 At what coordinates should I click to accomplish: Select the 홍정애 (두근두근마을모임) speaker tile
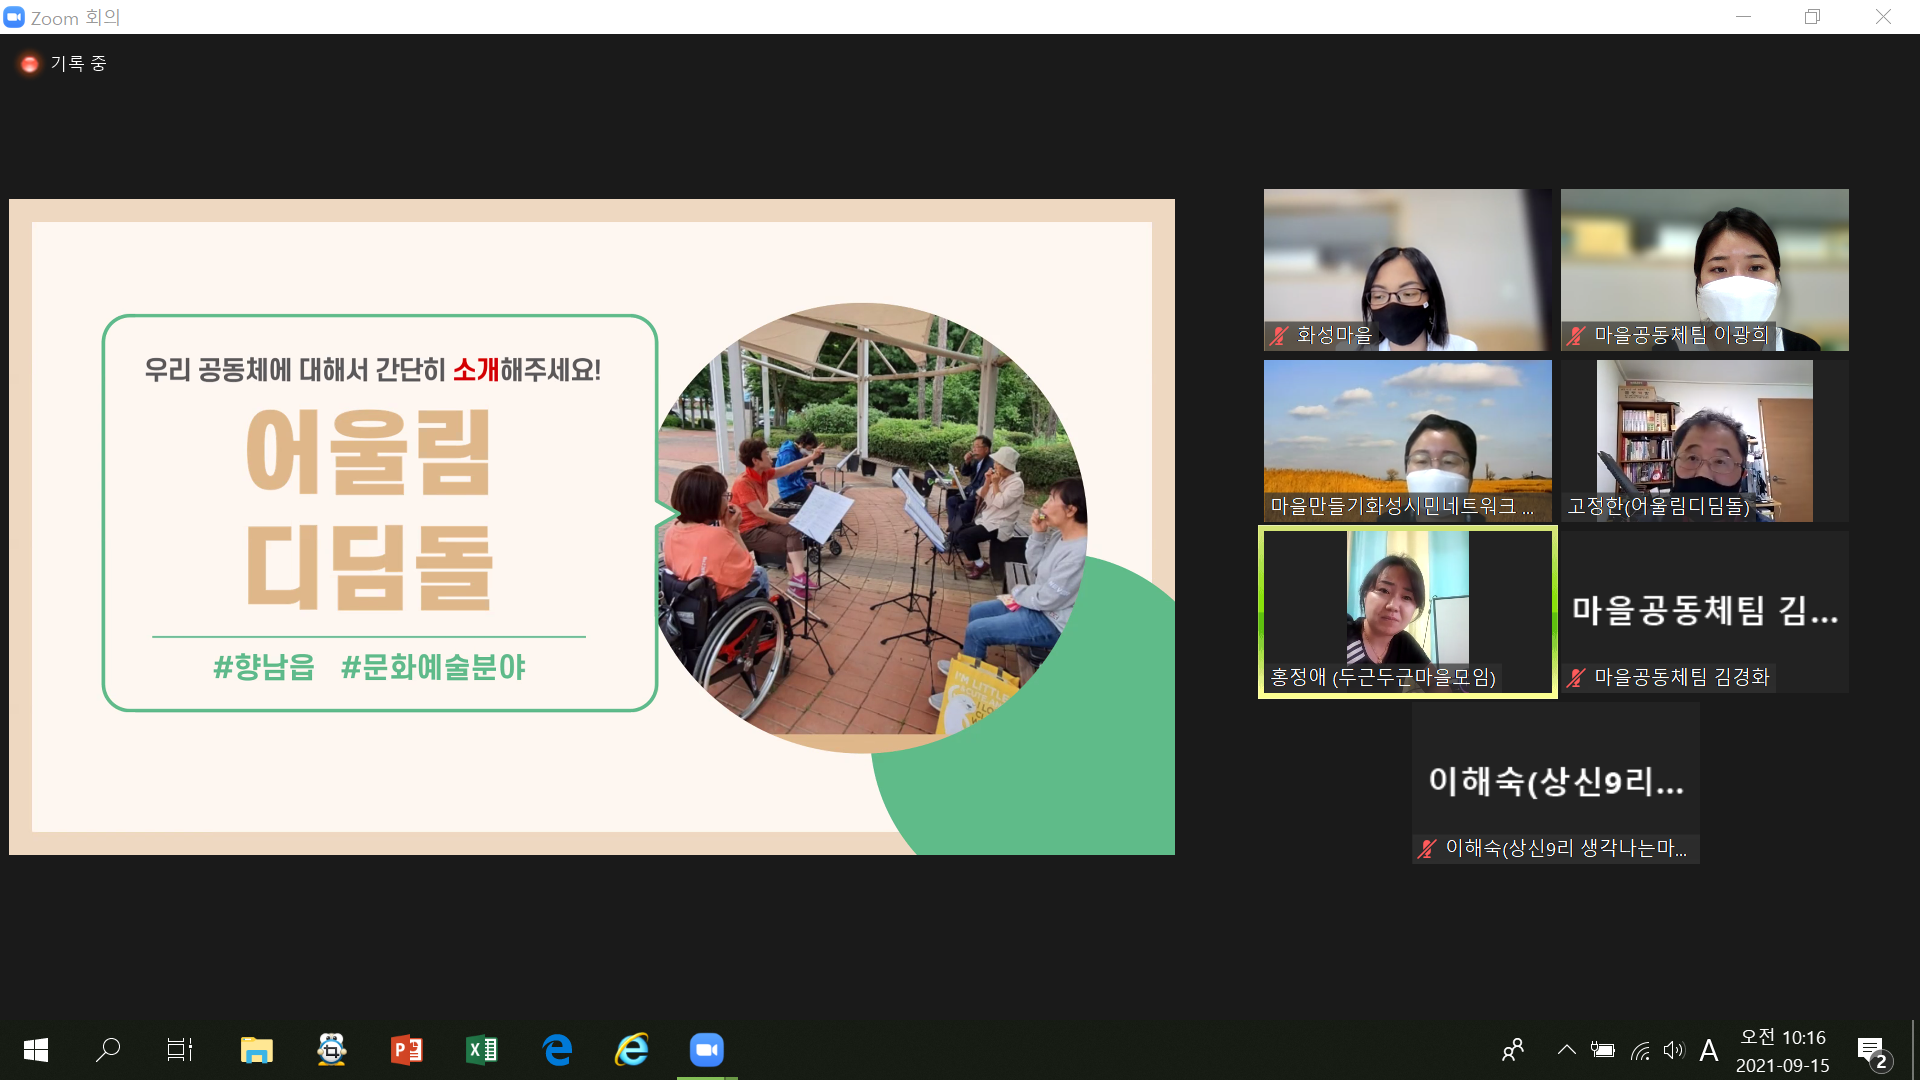pyautogui.click(x=1407, y=612)
